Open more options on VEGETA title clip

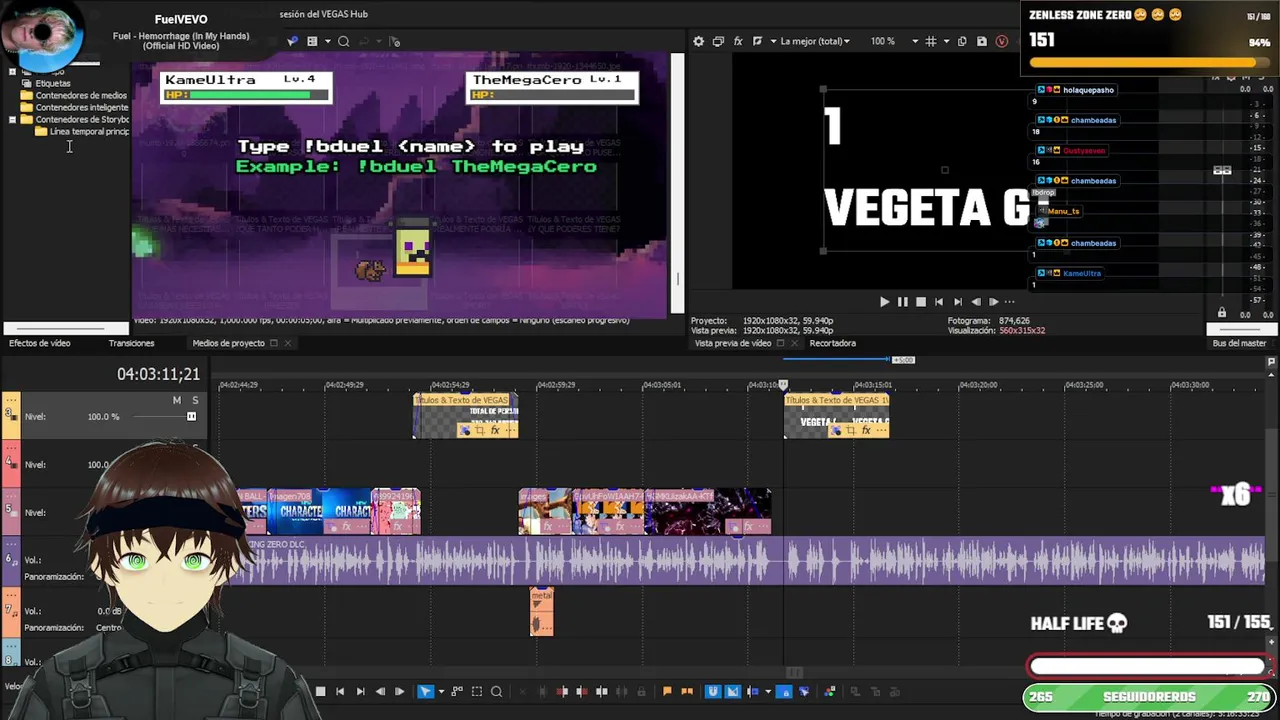[881, 430]
